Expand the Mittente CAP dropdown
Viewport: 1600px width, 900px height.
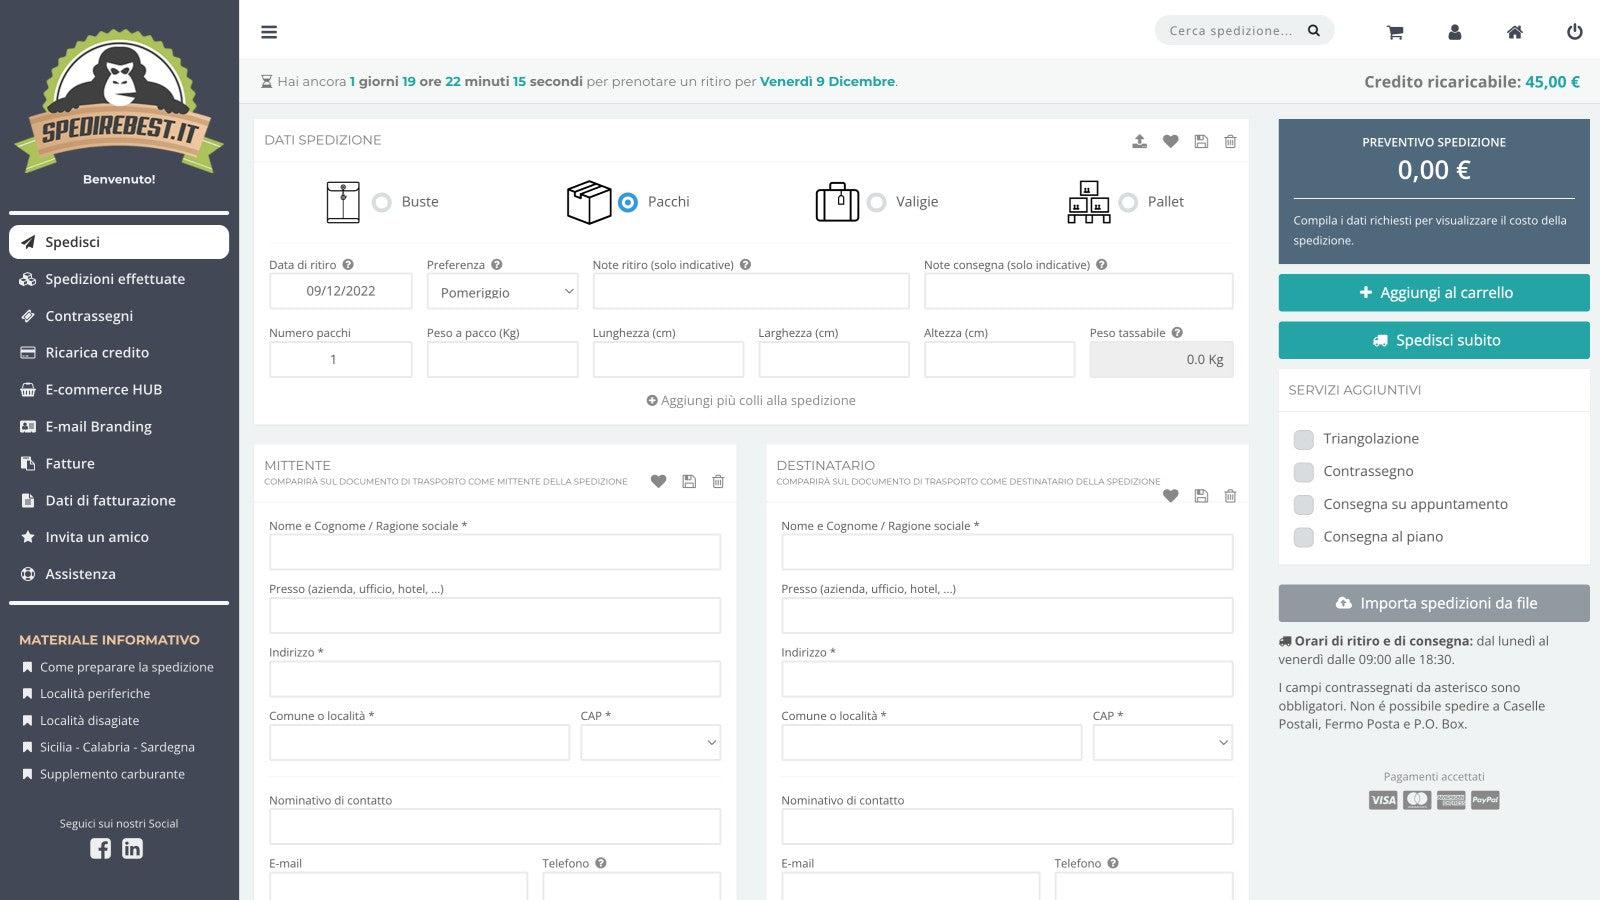coord(650,743)
